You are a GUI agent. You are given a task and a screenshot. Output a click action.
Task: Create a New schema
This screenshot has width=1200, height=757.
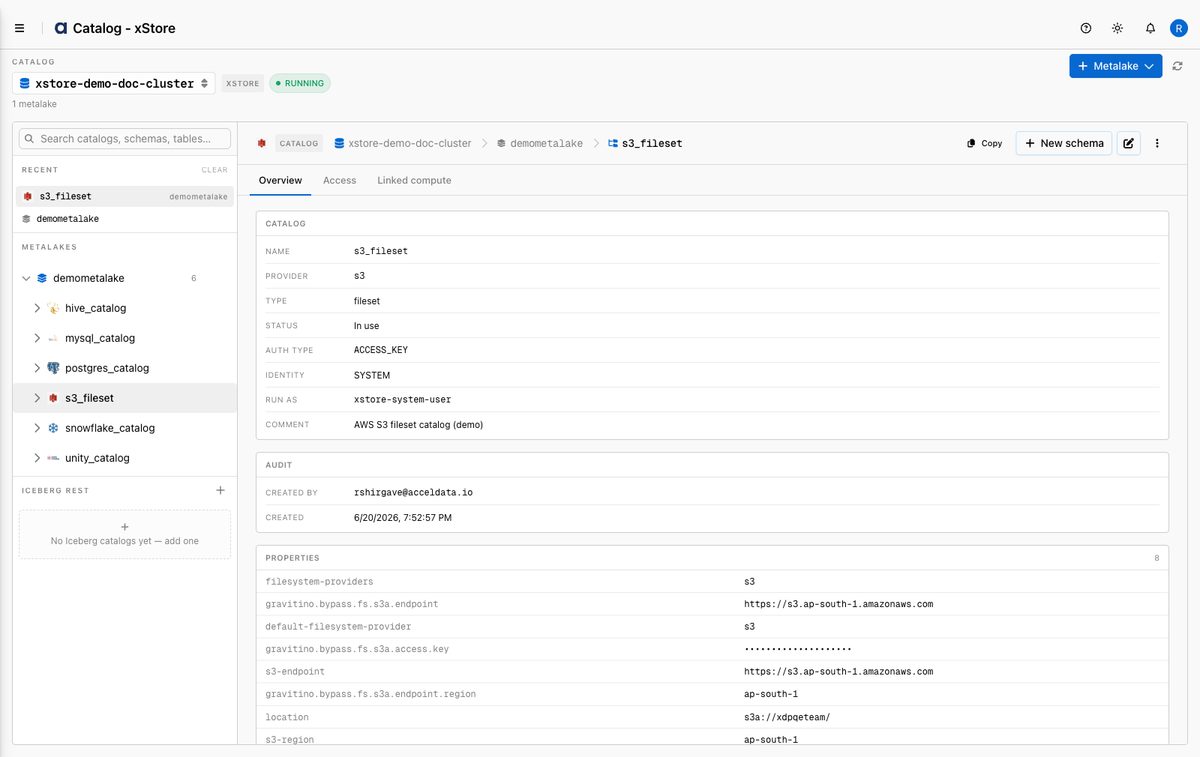(1064, 143)
